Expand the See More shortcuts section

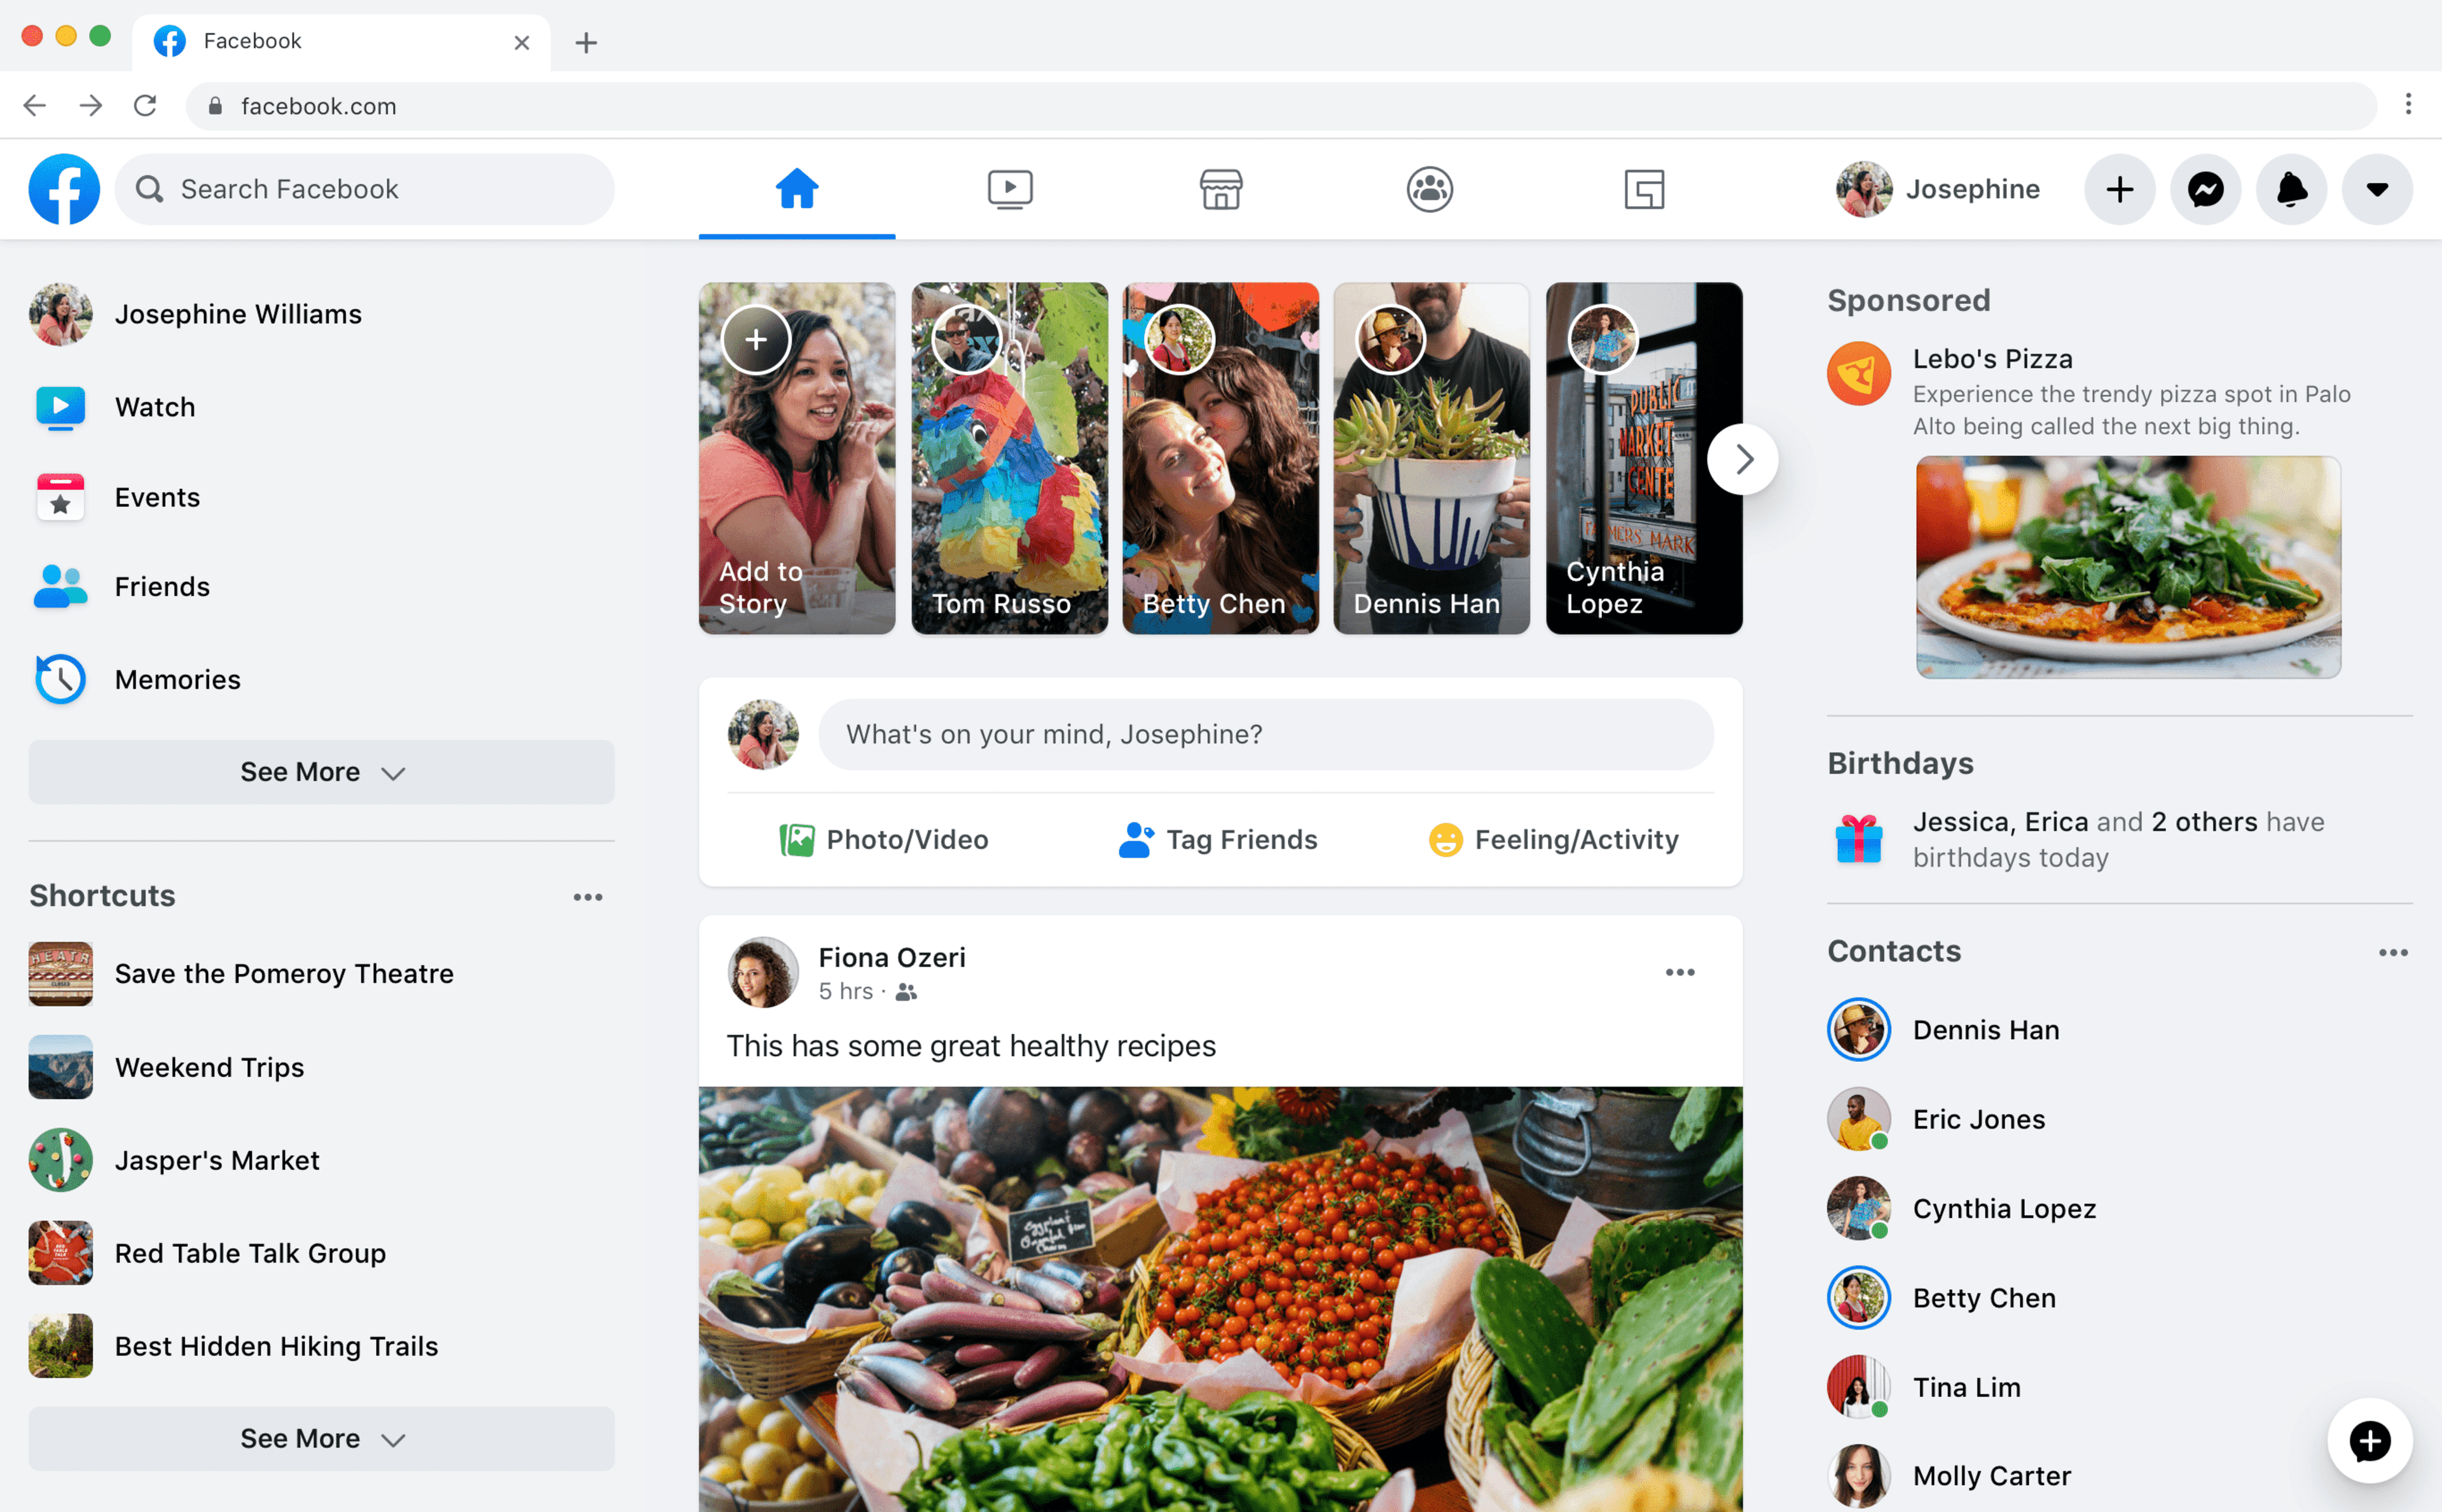click(x=321, y=1437)
